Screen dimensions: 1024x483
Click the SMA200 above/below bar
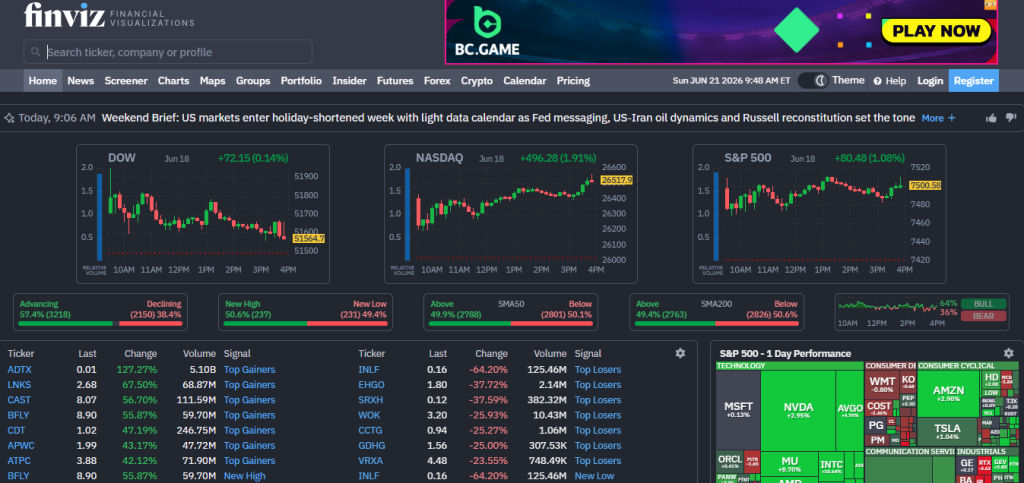point(716,312)
